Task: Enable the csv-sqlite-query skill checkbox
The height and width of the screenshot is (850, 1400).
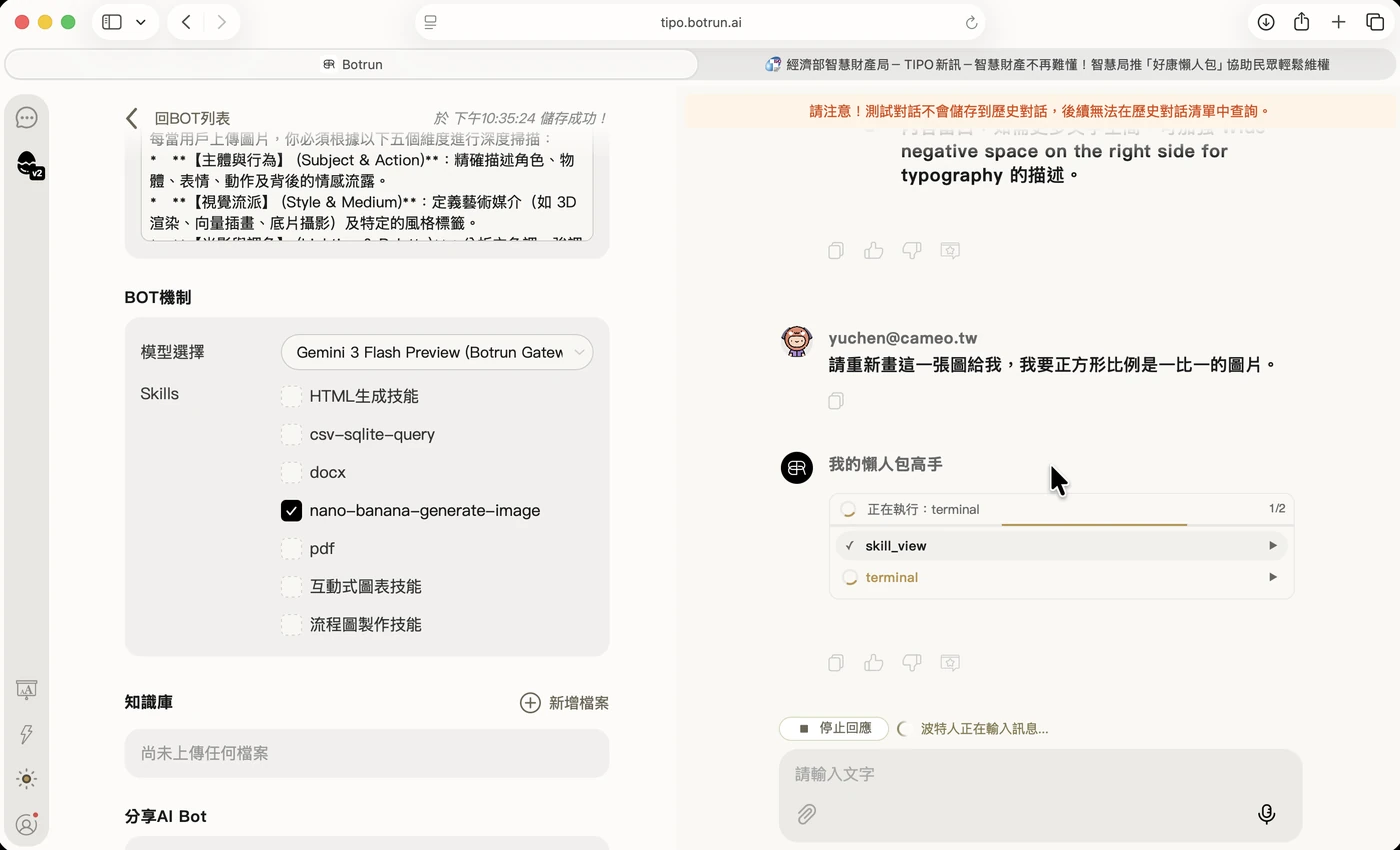Action: 291,435
